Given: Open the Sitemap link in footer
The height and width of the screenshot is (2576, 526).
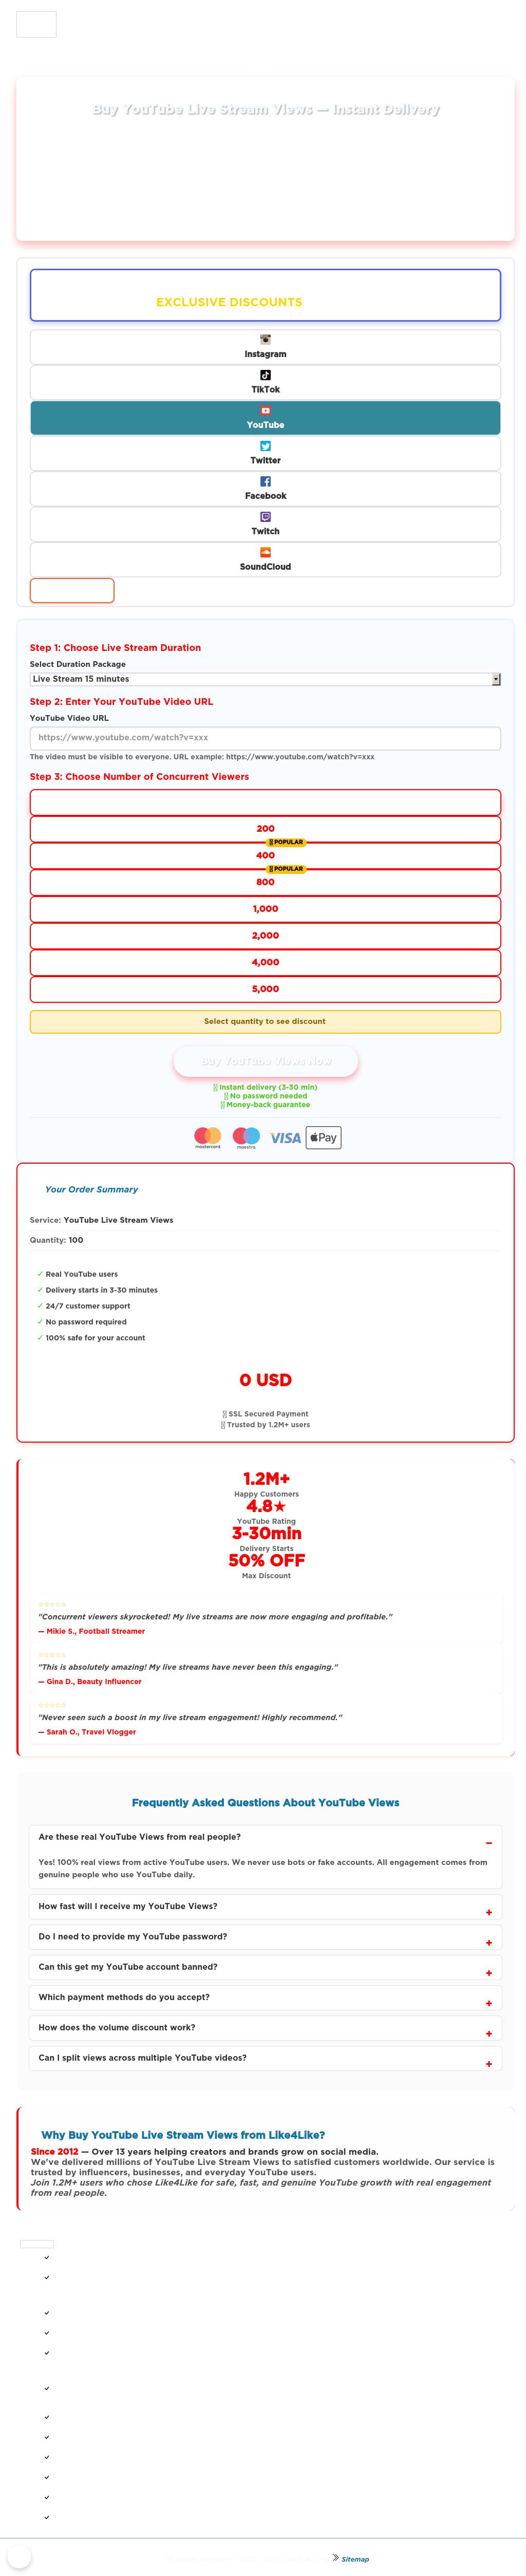Looking at the screenshot, I should (355, 2559).
